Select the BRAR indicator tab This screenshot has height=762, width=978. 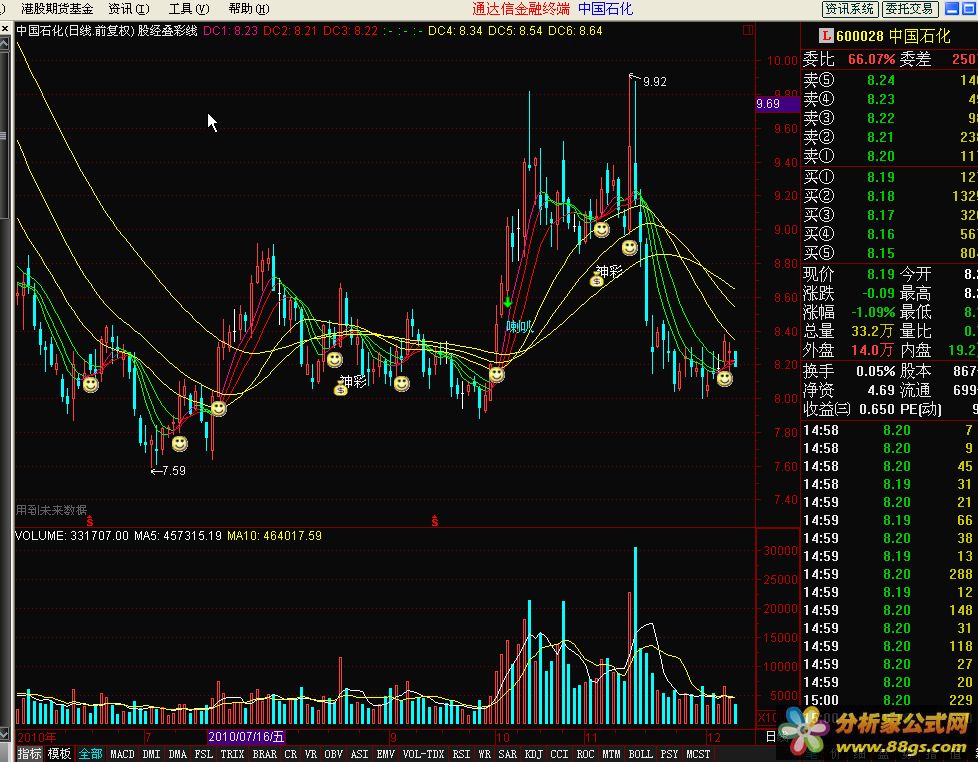(264, 754)
